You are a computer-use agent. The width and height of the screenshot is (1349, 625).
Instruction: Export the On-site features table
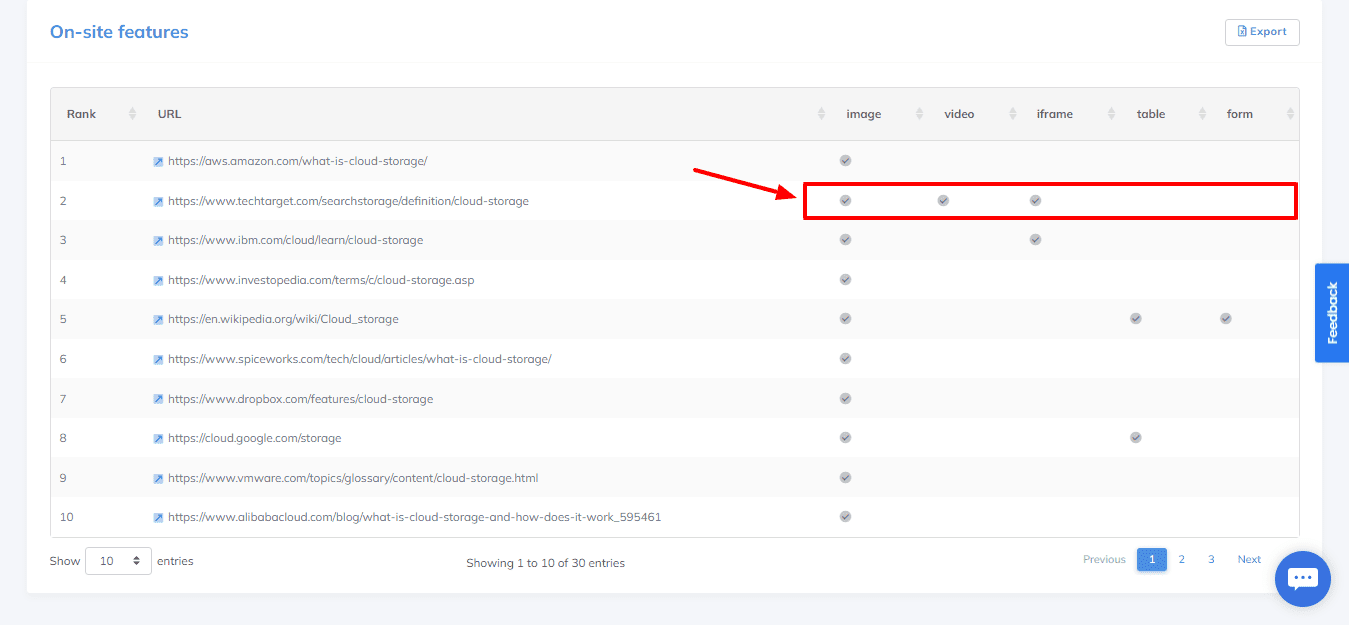1262,32
